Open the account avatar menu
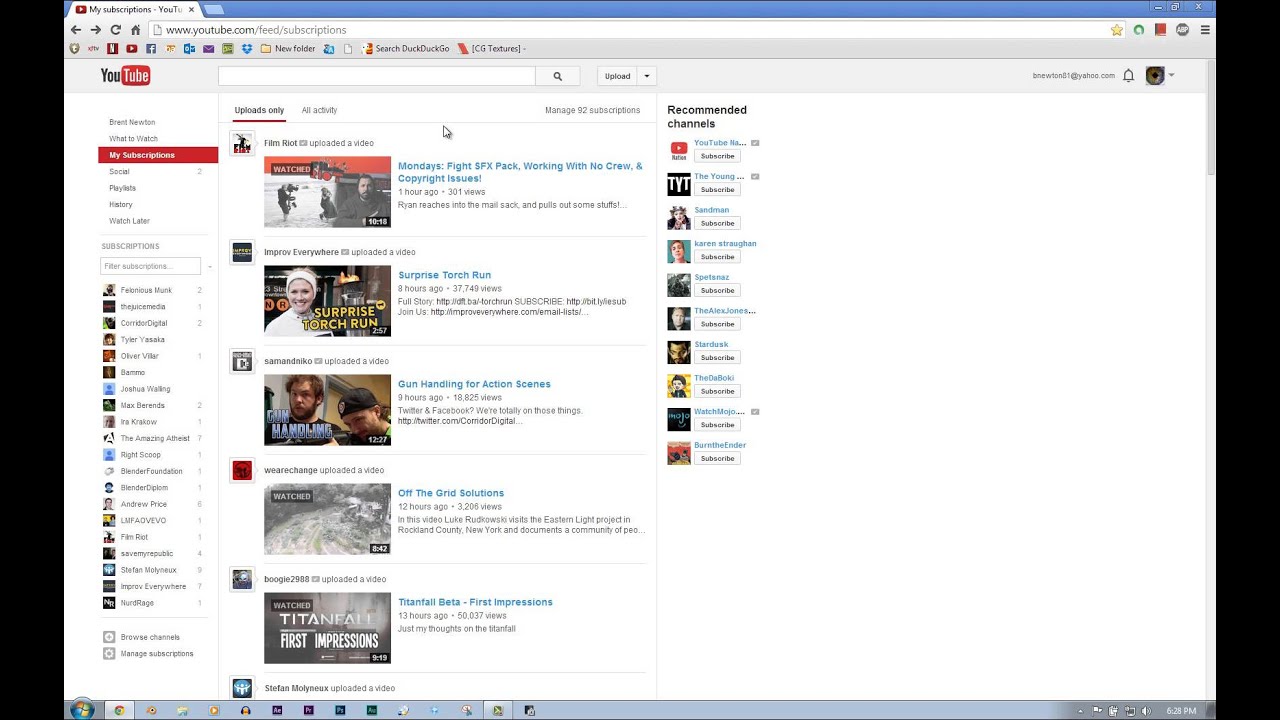1280x720 pixels. coord(1155,76)
